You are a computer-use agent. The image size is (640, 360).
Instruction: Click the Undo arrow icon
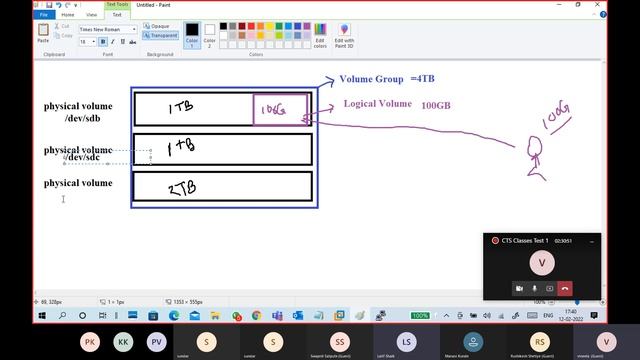click(x=58, y=5)
